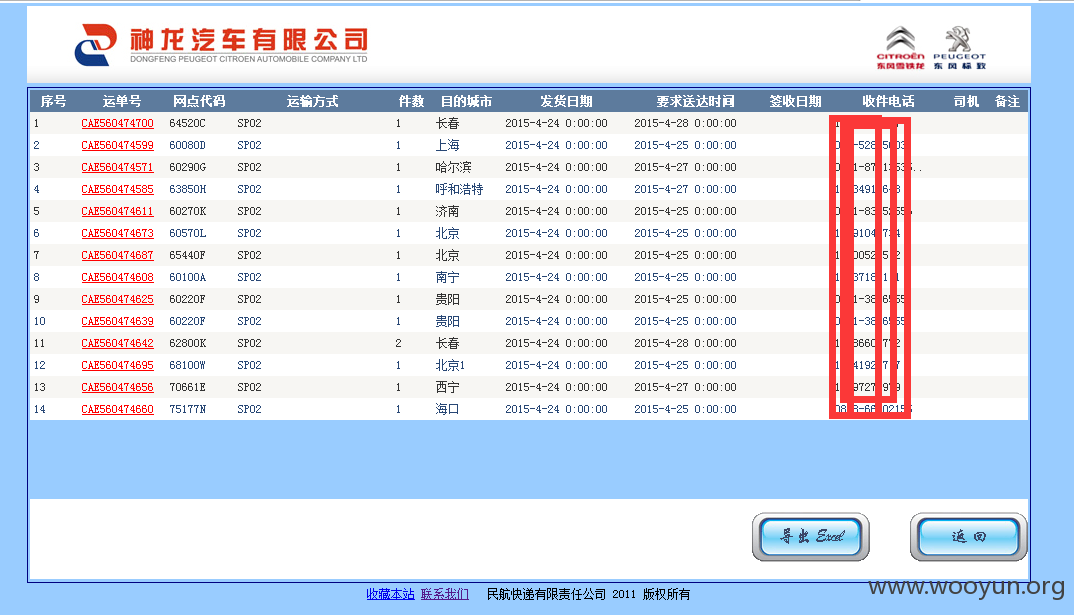Click destination city 北京1

[x=450, y=365]
